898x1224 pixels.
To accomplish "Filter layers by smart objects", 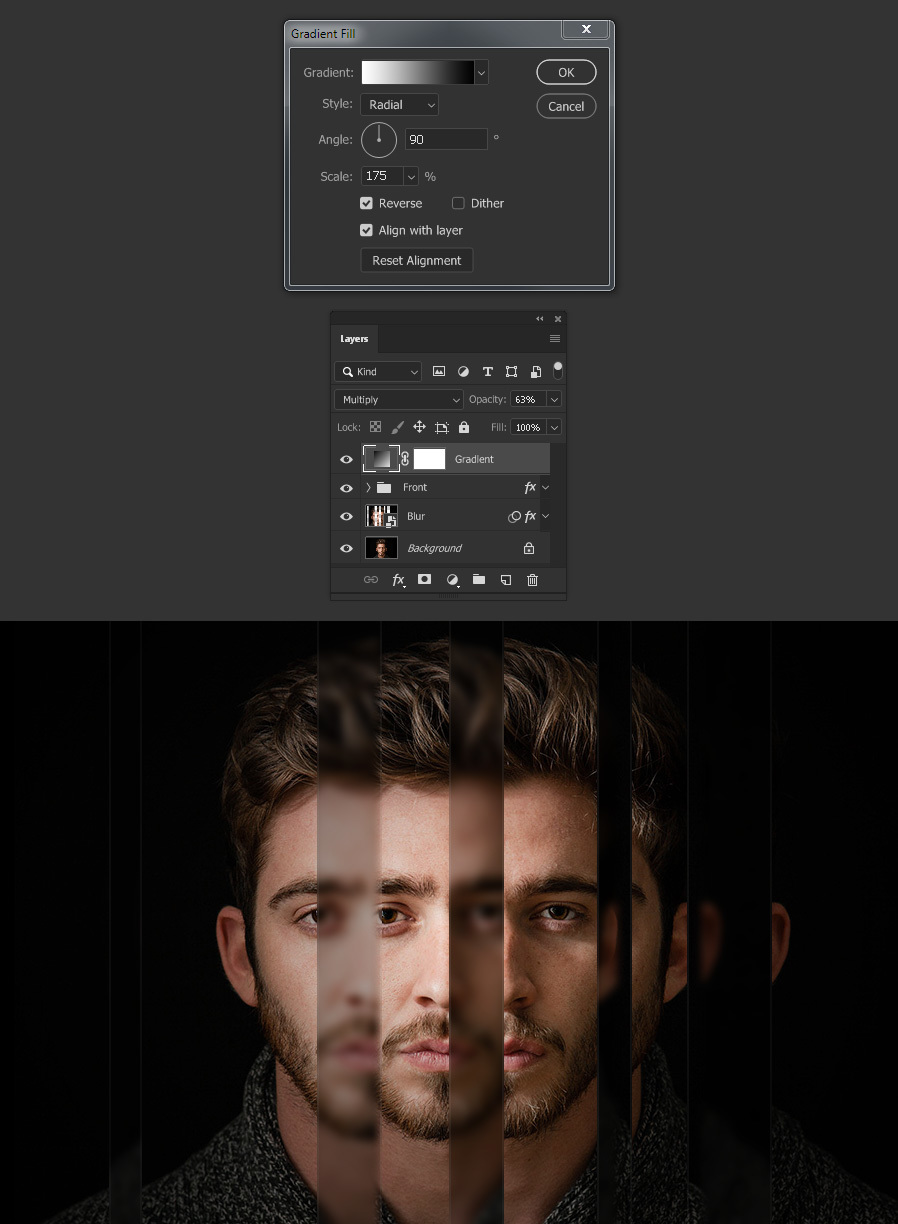I will [x=536, y=371].
